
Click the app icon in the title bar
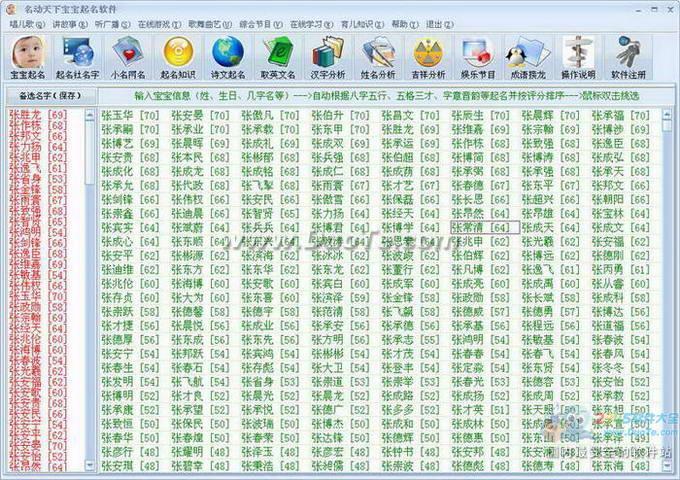11,9
